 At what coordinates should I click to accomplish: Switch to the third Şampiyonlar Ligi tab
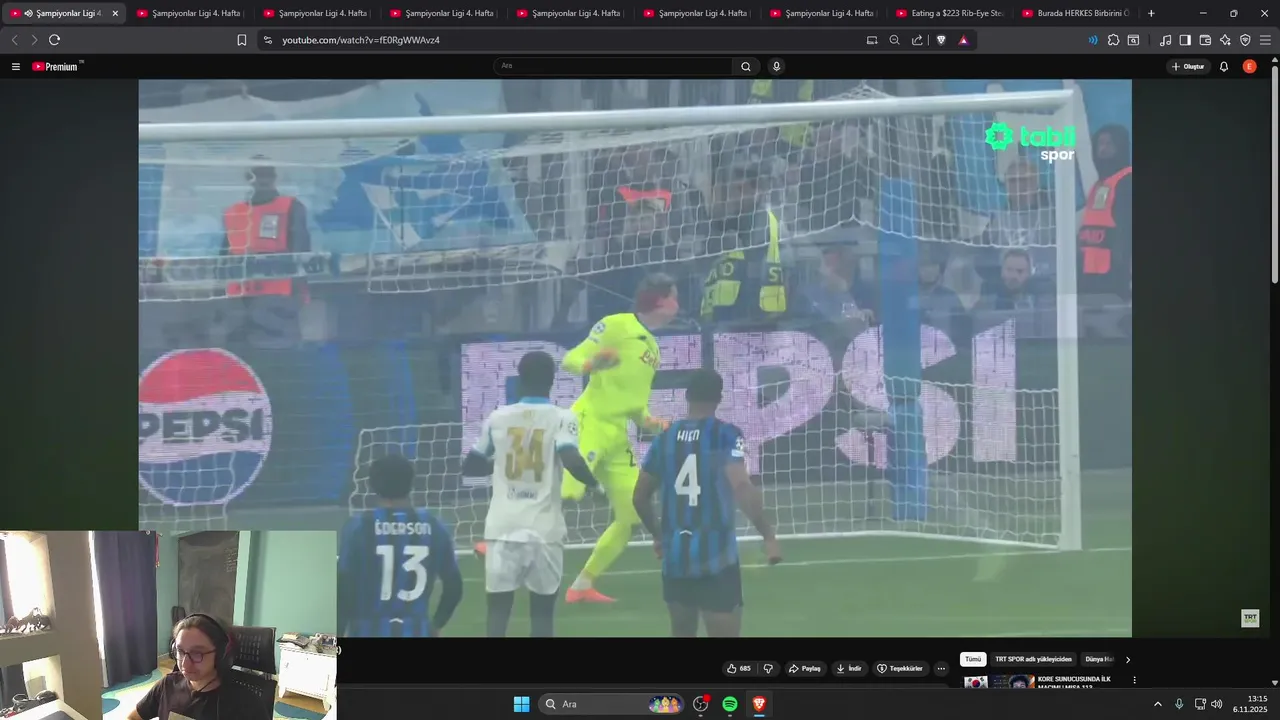tap(315, 13)
